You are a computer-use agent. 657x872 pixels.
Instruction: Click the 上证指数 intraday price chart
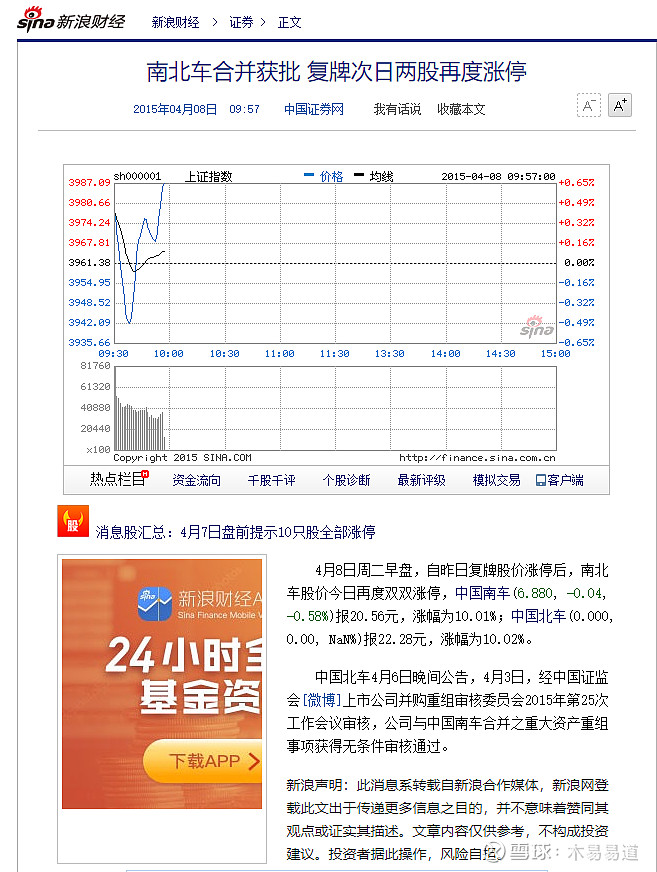[335, 262]
